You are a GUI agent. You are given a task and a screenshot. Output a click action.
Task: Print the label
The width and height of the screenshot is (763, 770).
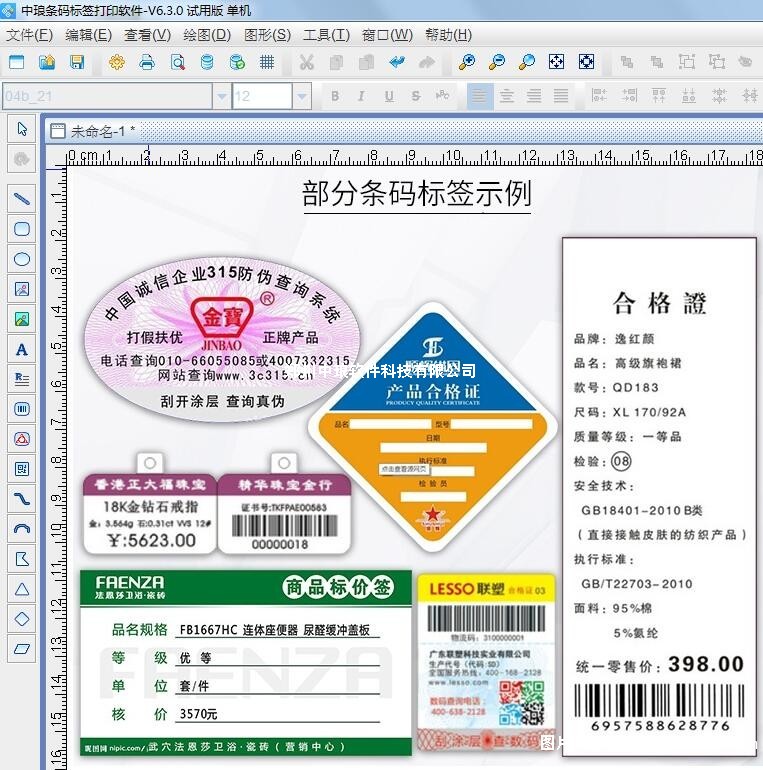tap(147, 62)
